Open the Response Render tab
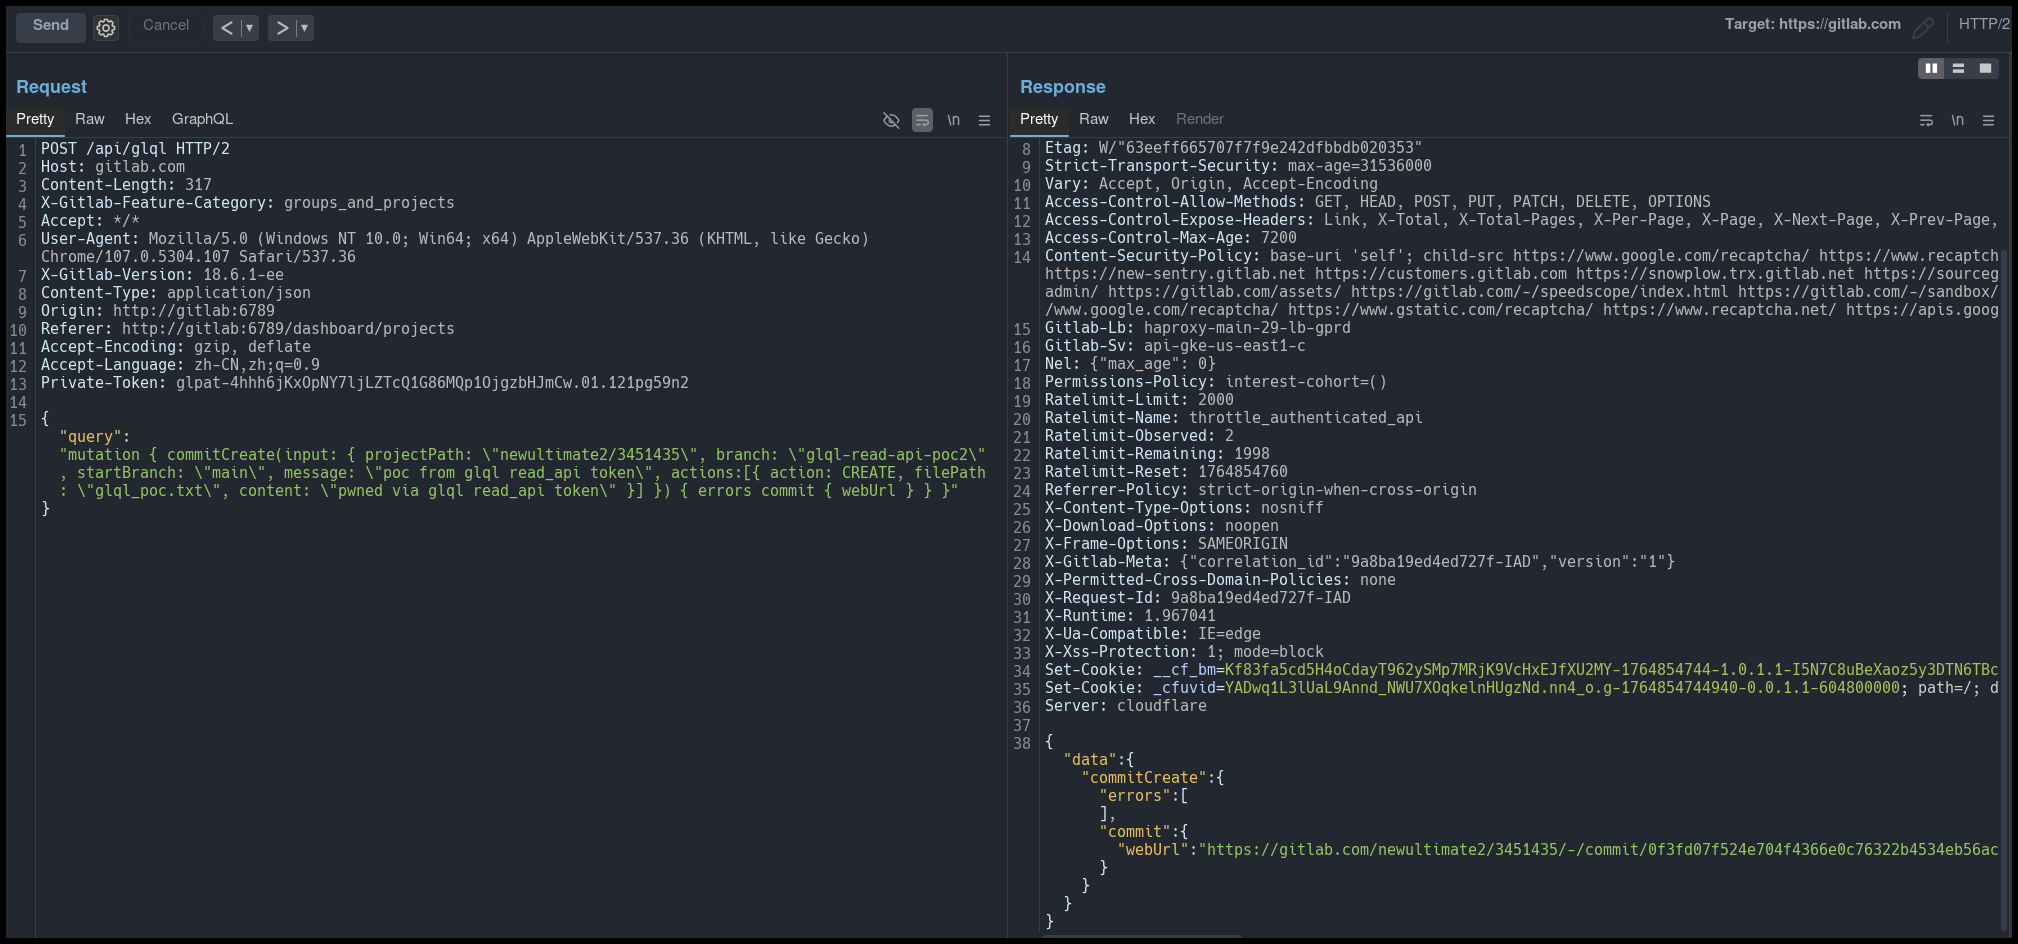 pyautogui.click(x=1200, y=119)
